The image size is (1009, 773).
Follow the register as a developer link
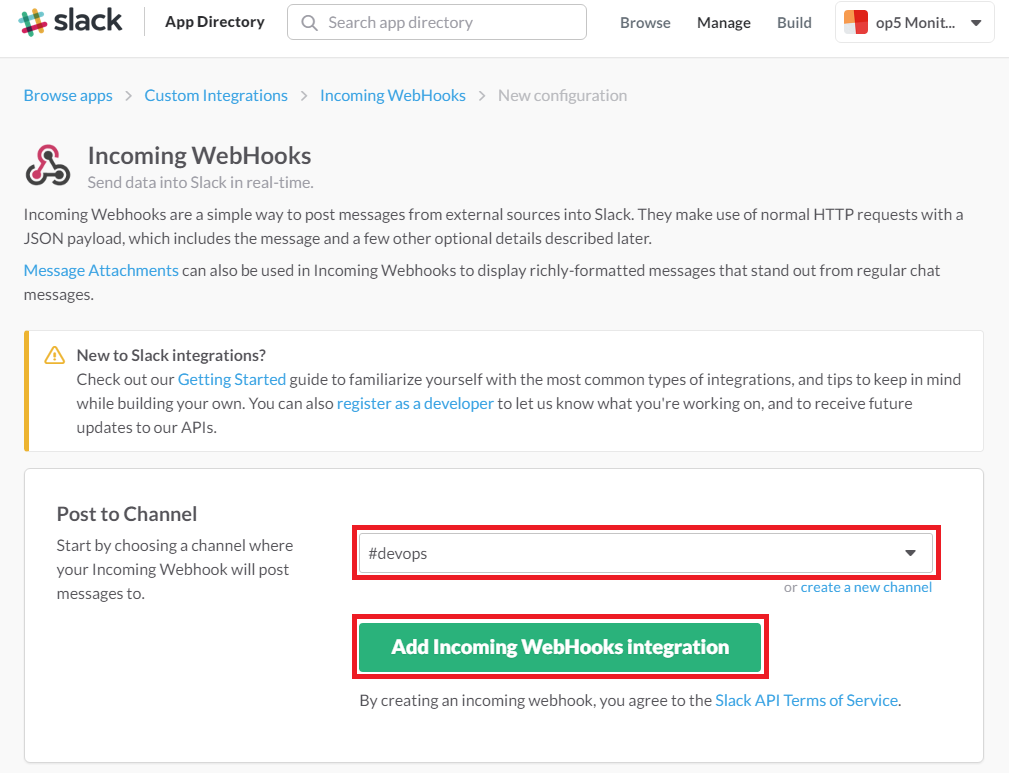point(415,404)
